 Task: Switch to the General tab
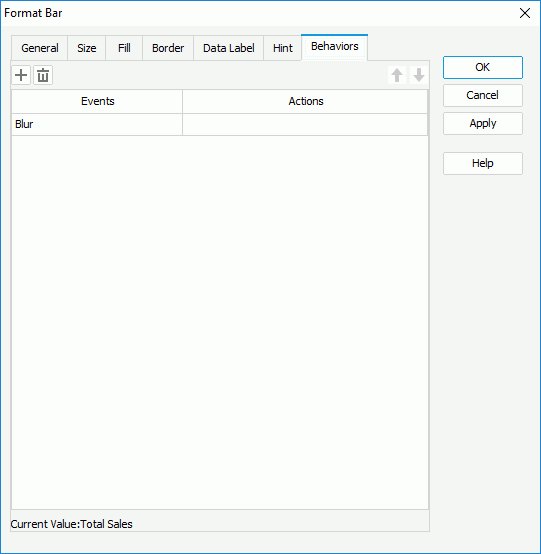coord(40,48)
